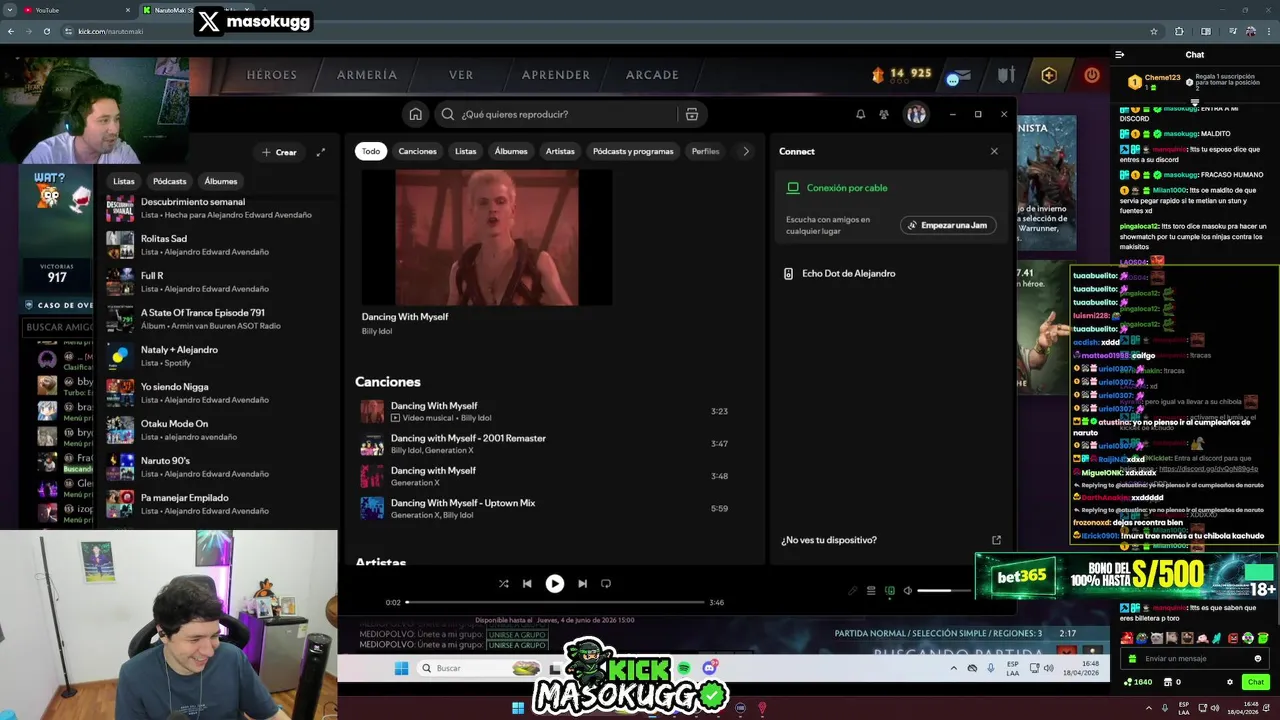
Task: Open Spotify from inner taskbar
Action: pyautogui.click(x=684, y=668)
